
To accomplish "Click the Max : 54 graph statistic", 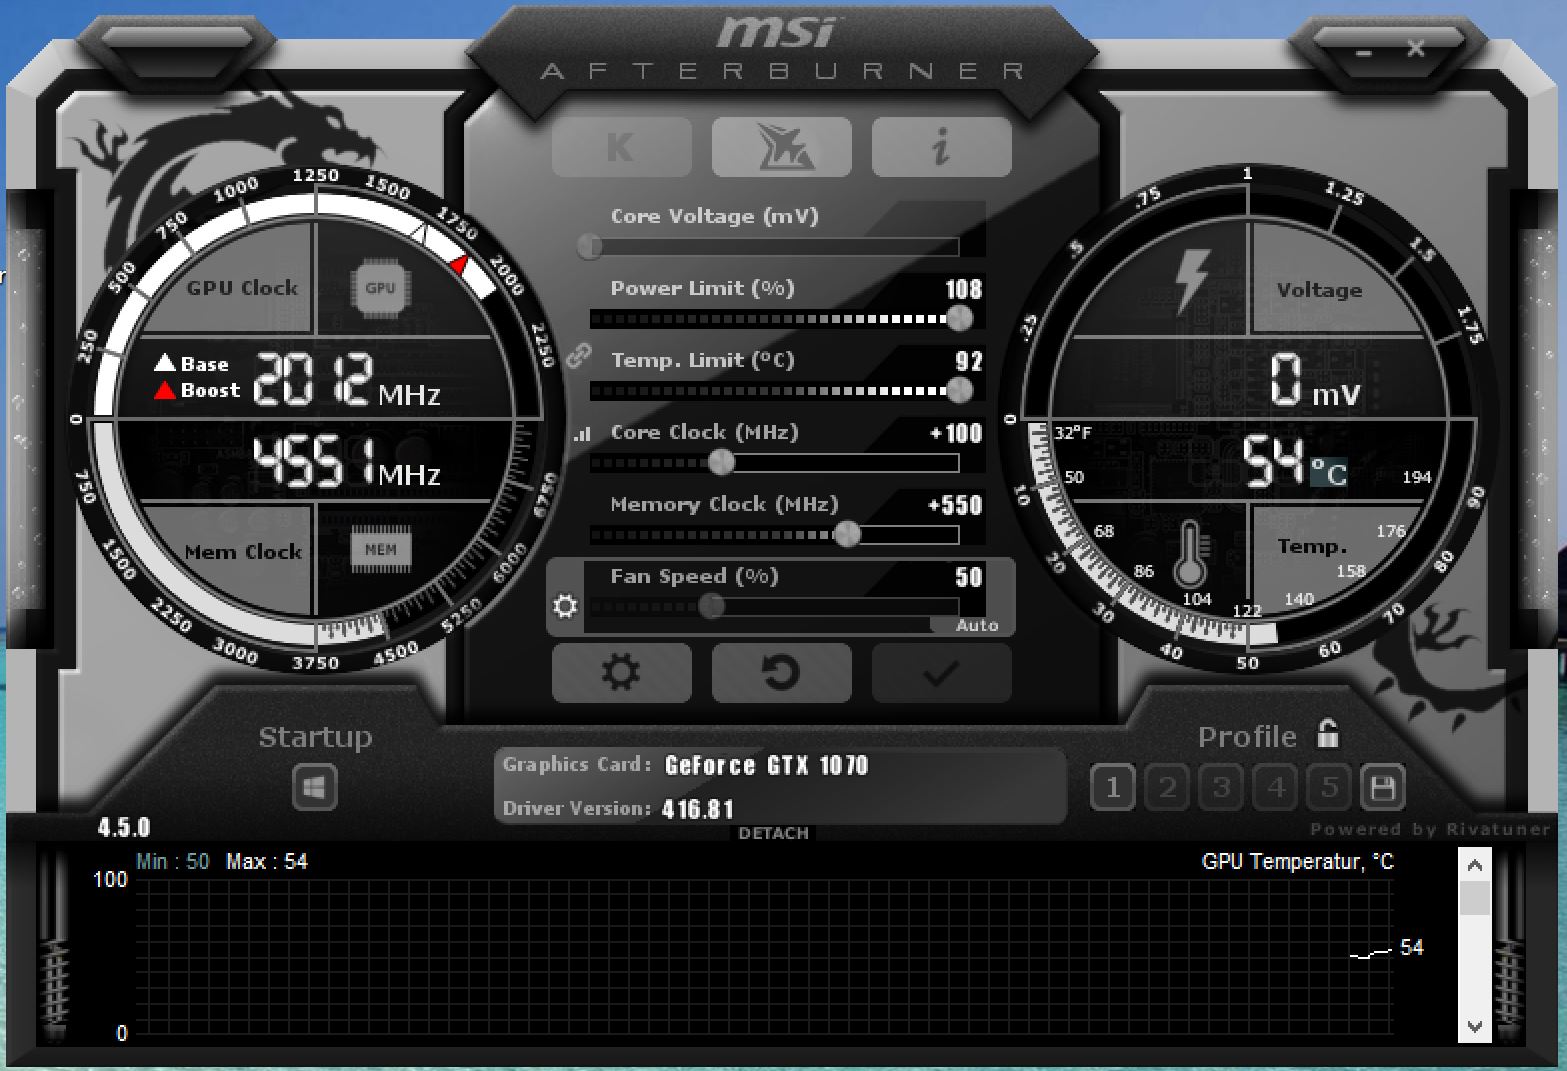I will click(267, 862).
